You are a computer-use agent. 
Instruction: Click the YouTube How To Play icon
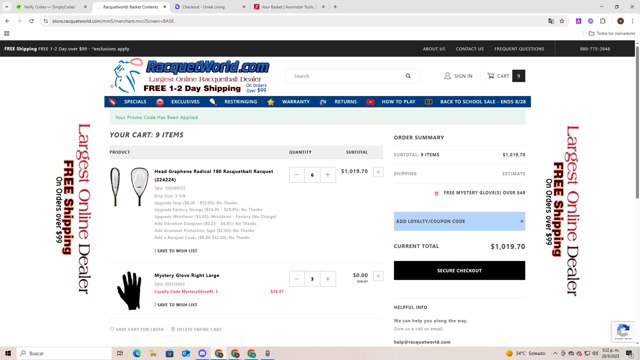point(370,102)
